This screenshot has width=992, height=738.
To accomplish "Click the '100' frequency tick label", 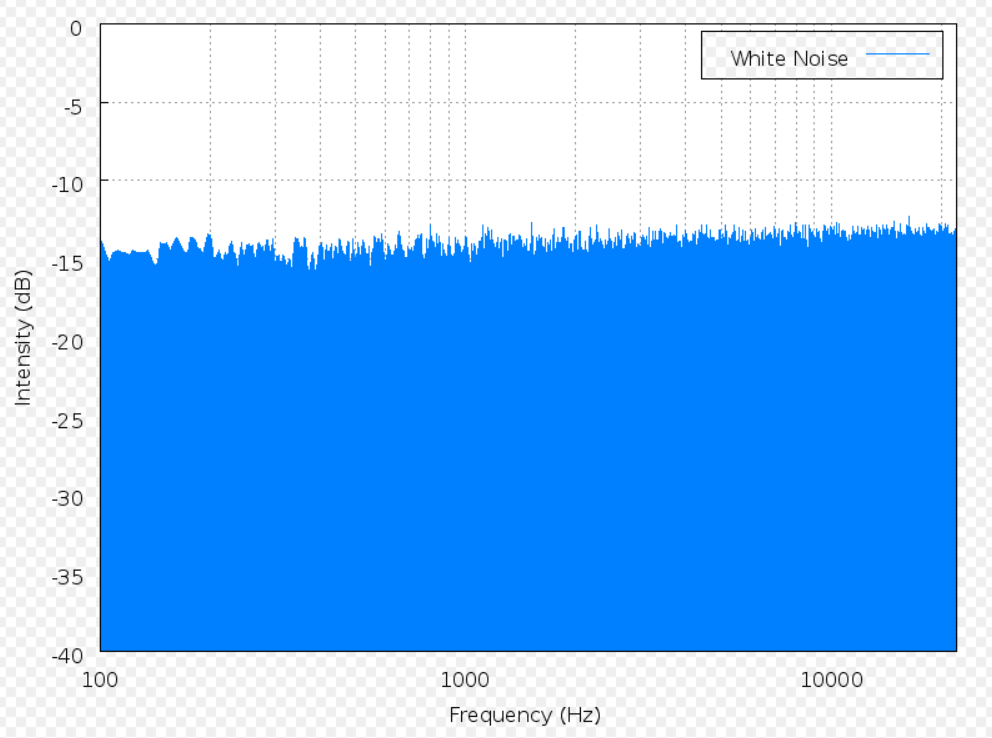I will (x=100, y=680).
